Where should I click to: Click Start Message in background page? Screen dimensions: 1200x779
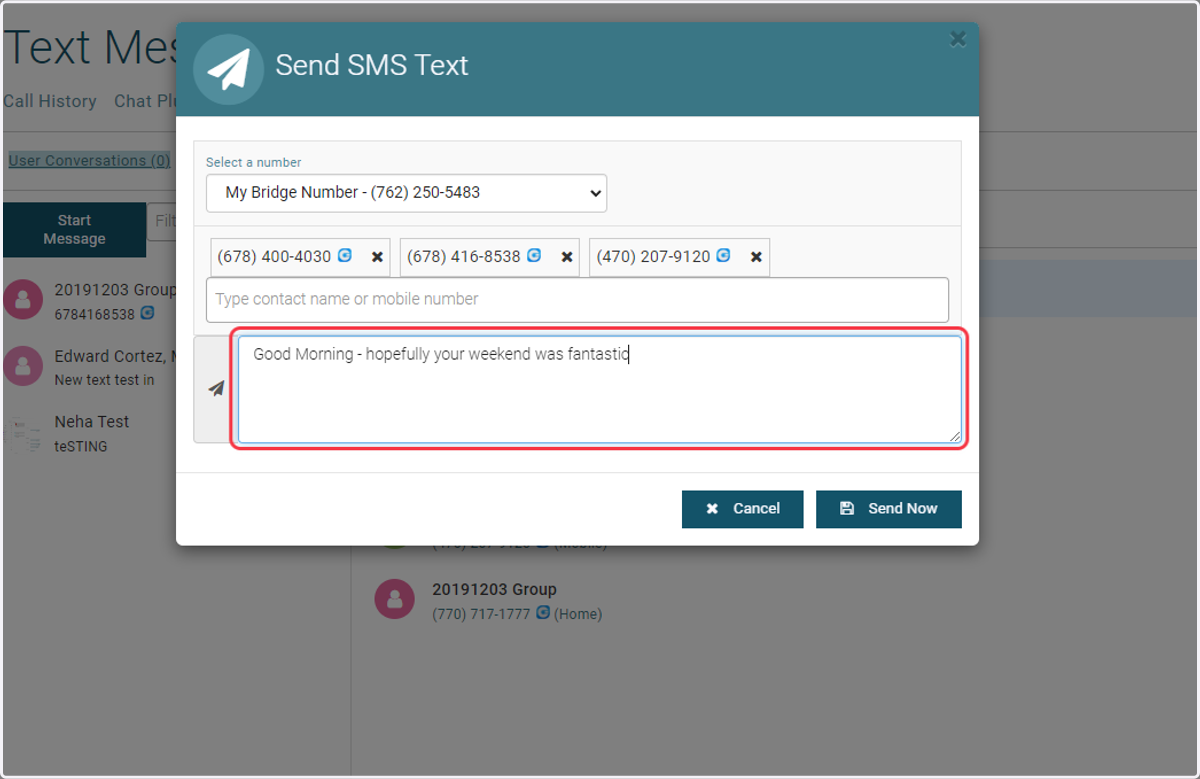coord(75,230)
